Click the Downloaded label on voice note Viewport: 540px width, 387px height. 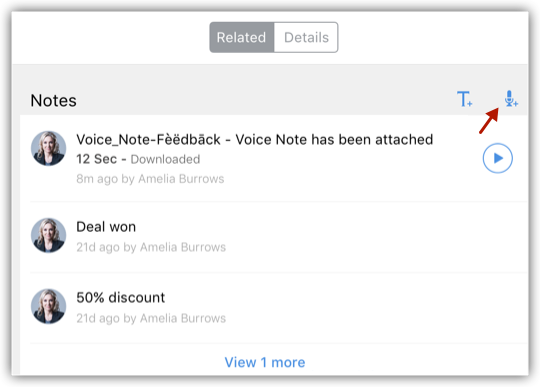point(165,159)
